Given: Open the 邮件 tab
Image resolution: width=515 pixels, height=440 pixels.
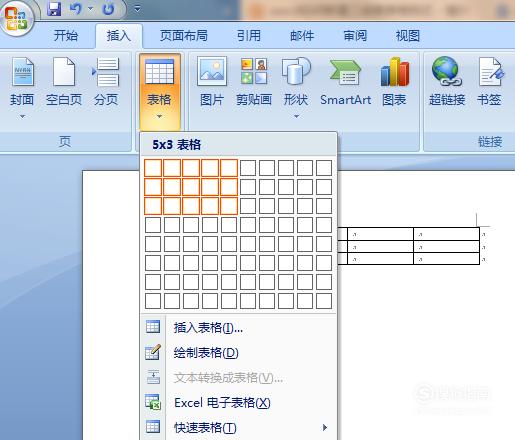Looking at the screenshot, I should pos(302,35).
